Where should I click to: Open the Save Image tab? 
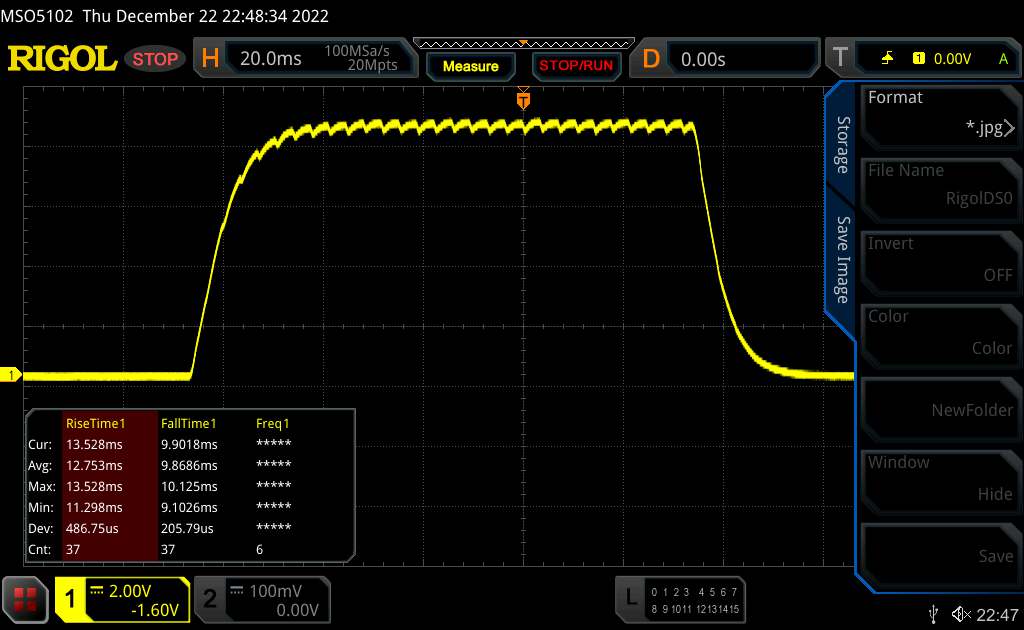pyautogui.click(x=842, y=259)
